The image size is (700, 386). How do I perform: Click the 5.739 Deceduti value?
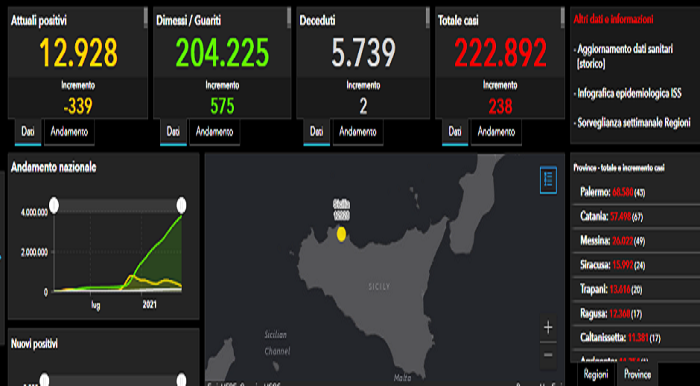(363, 52)
